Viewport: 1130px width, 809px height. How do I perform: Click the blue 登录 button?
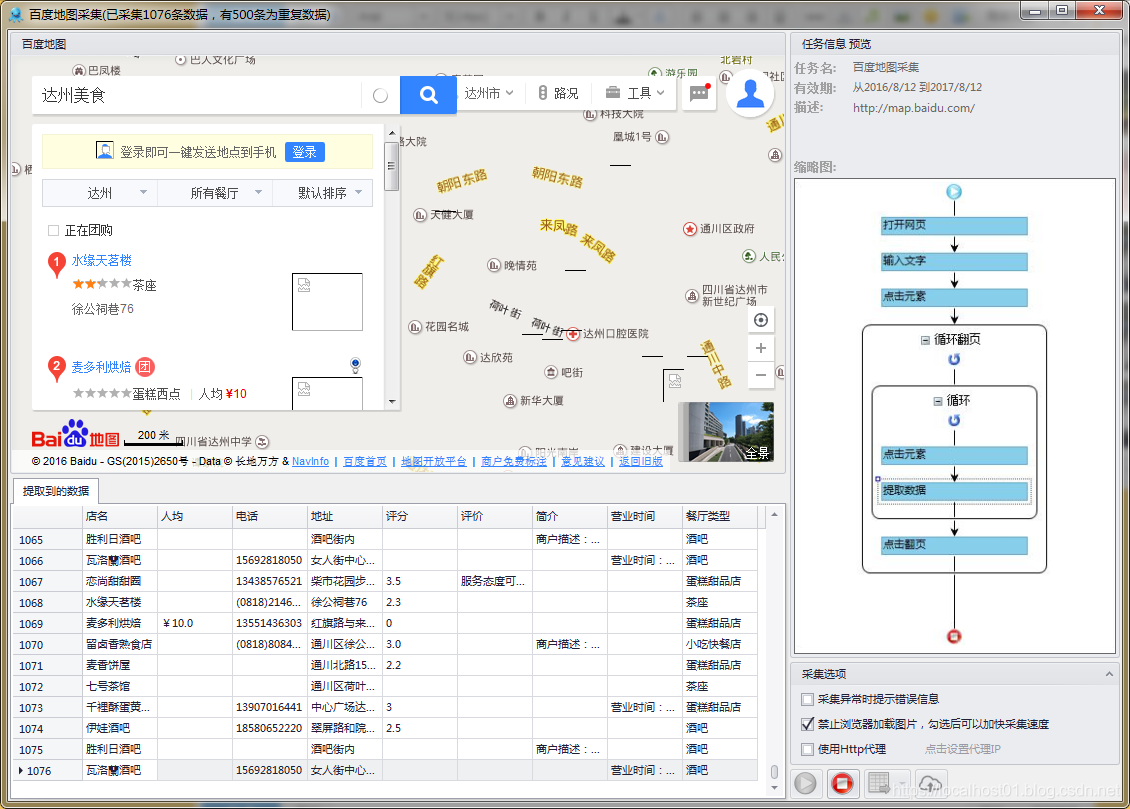pyautogui.click(x=305, y=152)
